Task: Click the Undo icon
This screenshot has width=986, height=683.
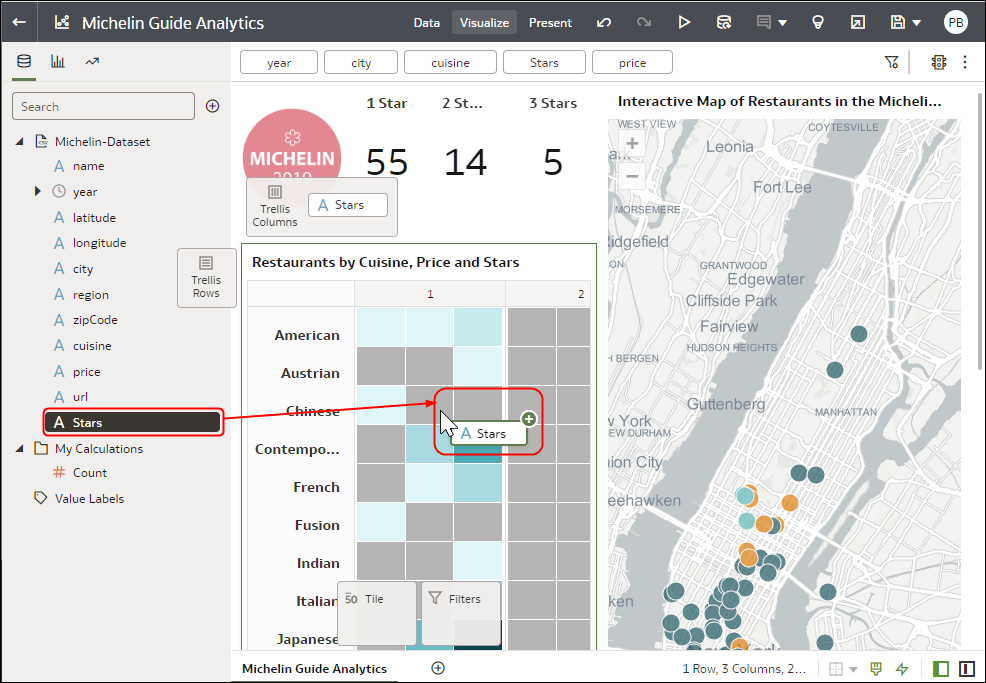Action: coord(604,23)
